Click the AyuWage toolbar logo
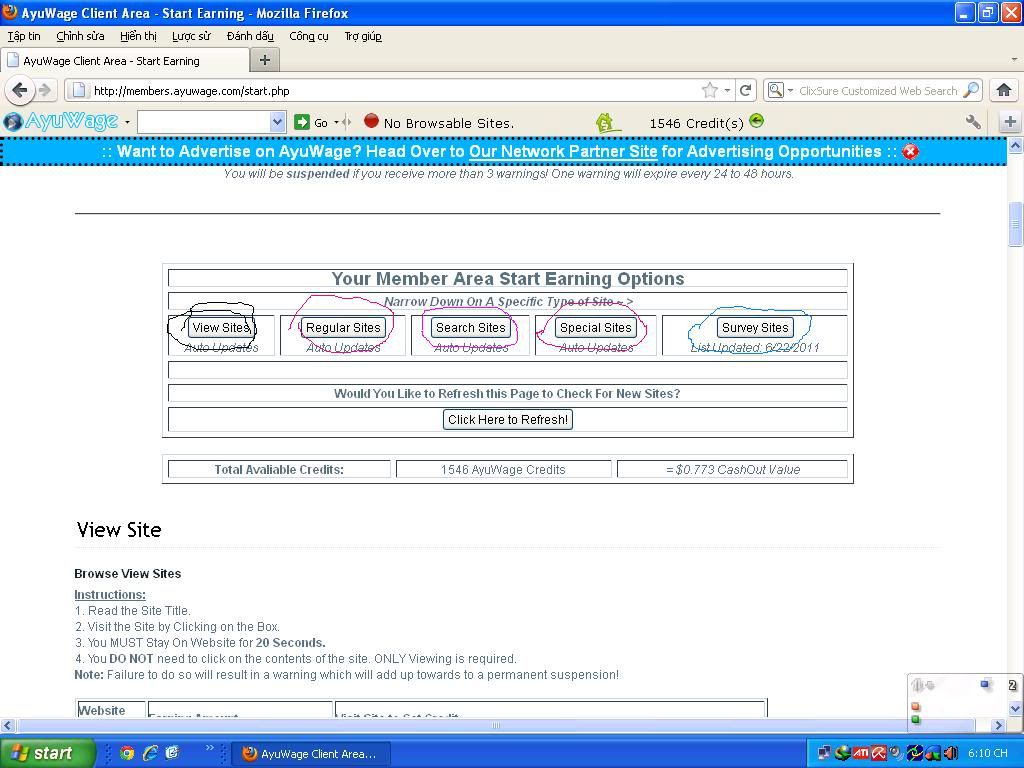This screenshot has width=1024, height=768. pos(61,121)
